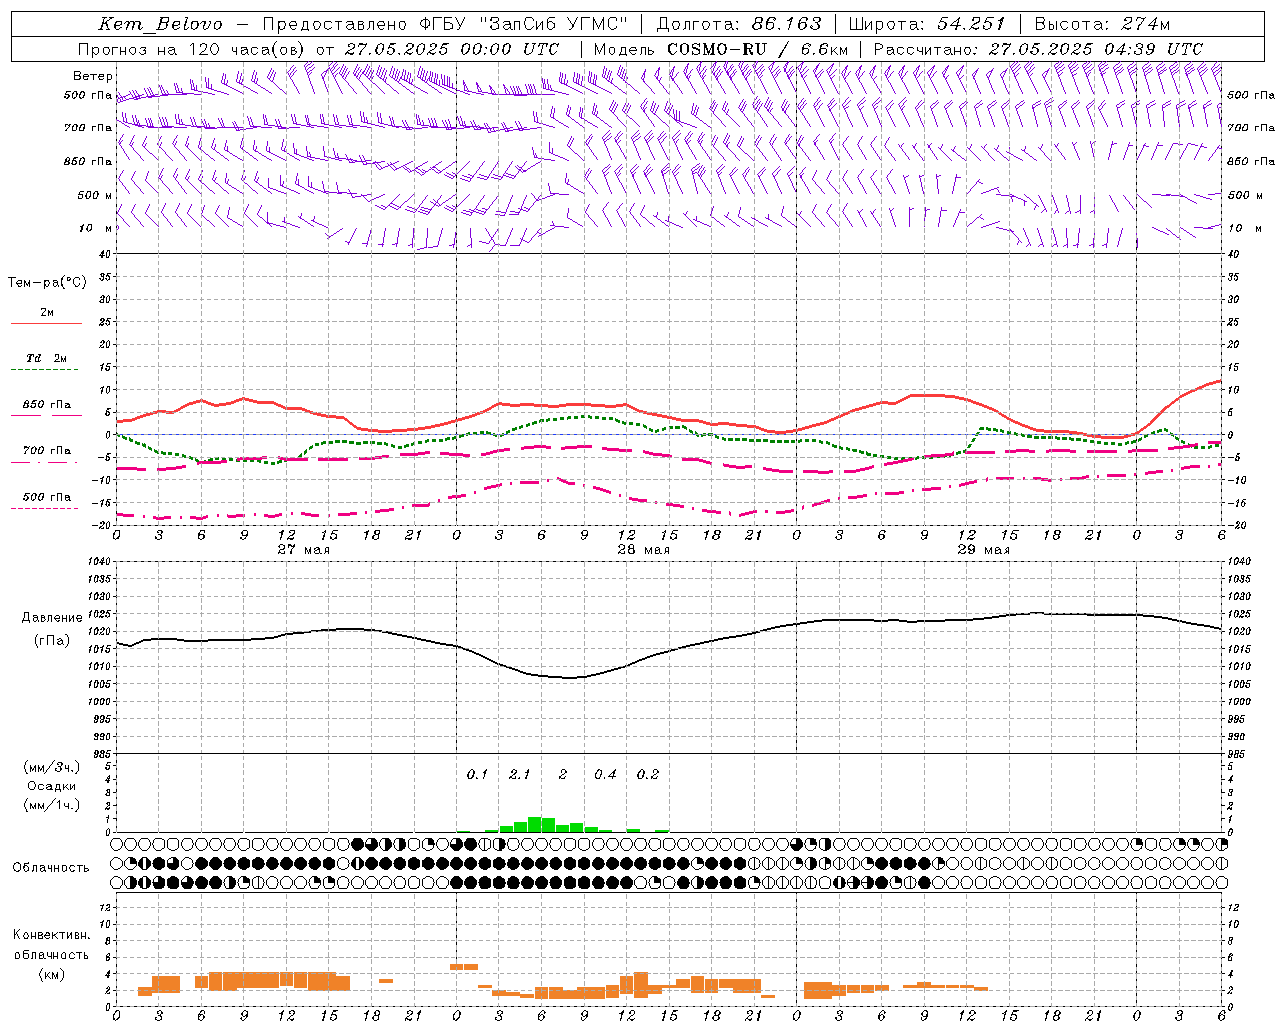
Task: Click the 850 гПа temperature legend entry
Action: coord(47,405)
